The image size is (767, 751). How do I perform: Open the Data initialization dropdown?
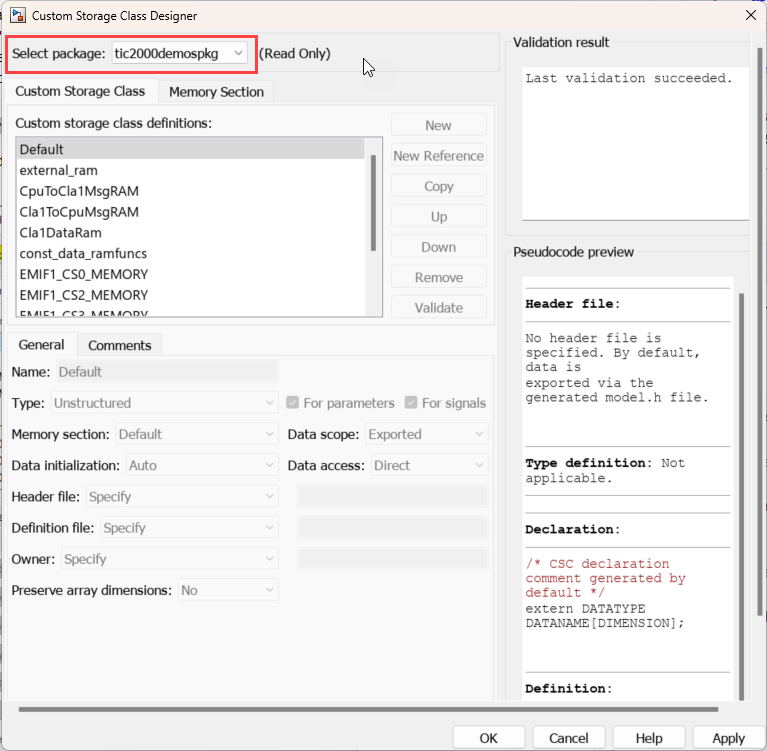point(203,465)
